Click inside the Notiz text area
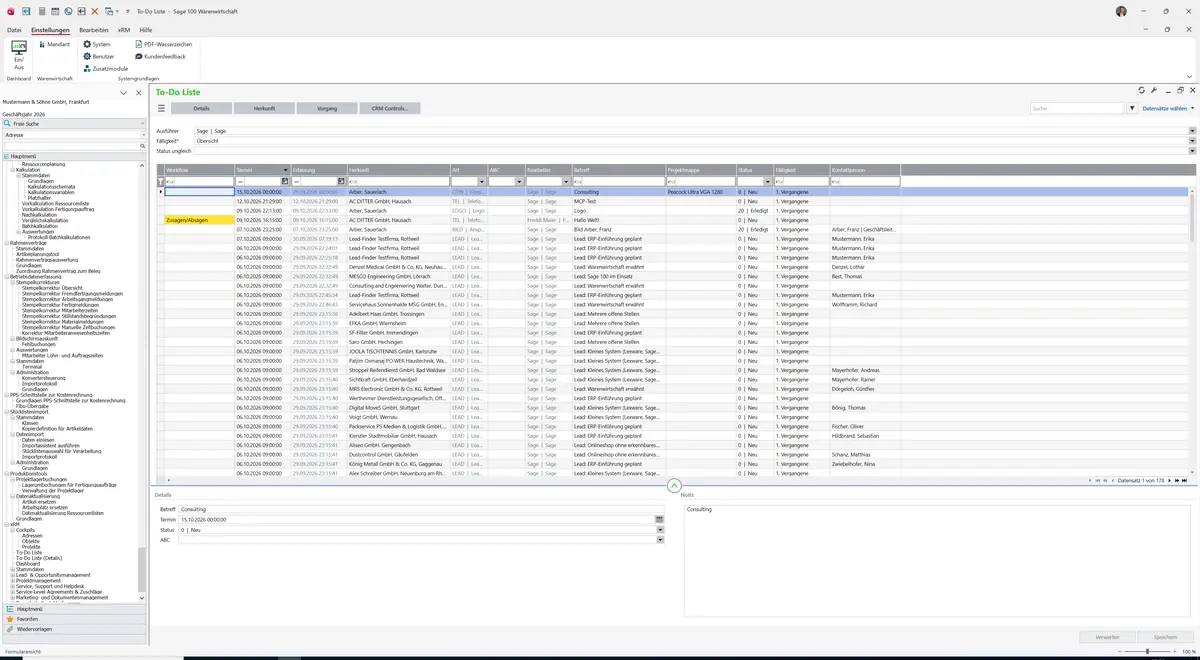Viewport: 1200px width, 660px height. pyautogui.click(x=938, y=560)
